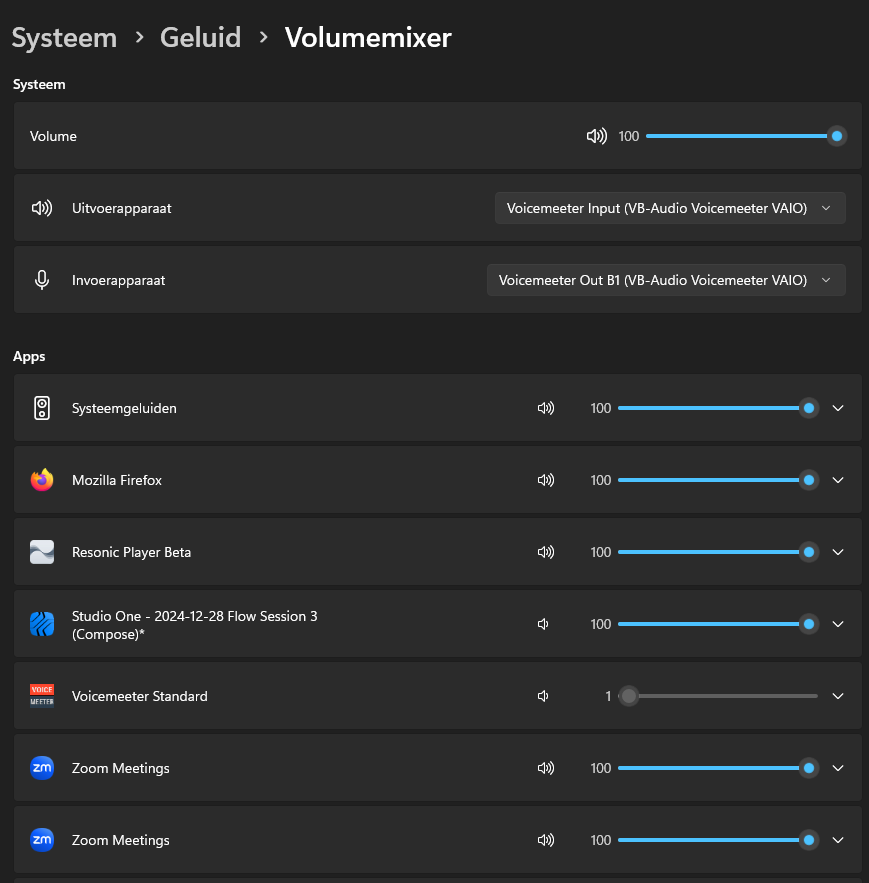Mute Mozilla Firefox with its speaker icon
The image size is (869, 883).
point(546,480)
